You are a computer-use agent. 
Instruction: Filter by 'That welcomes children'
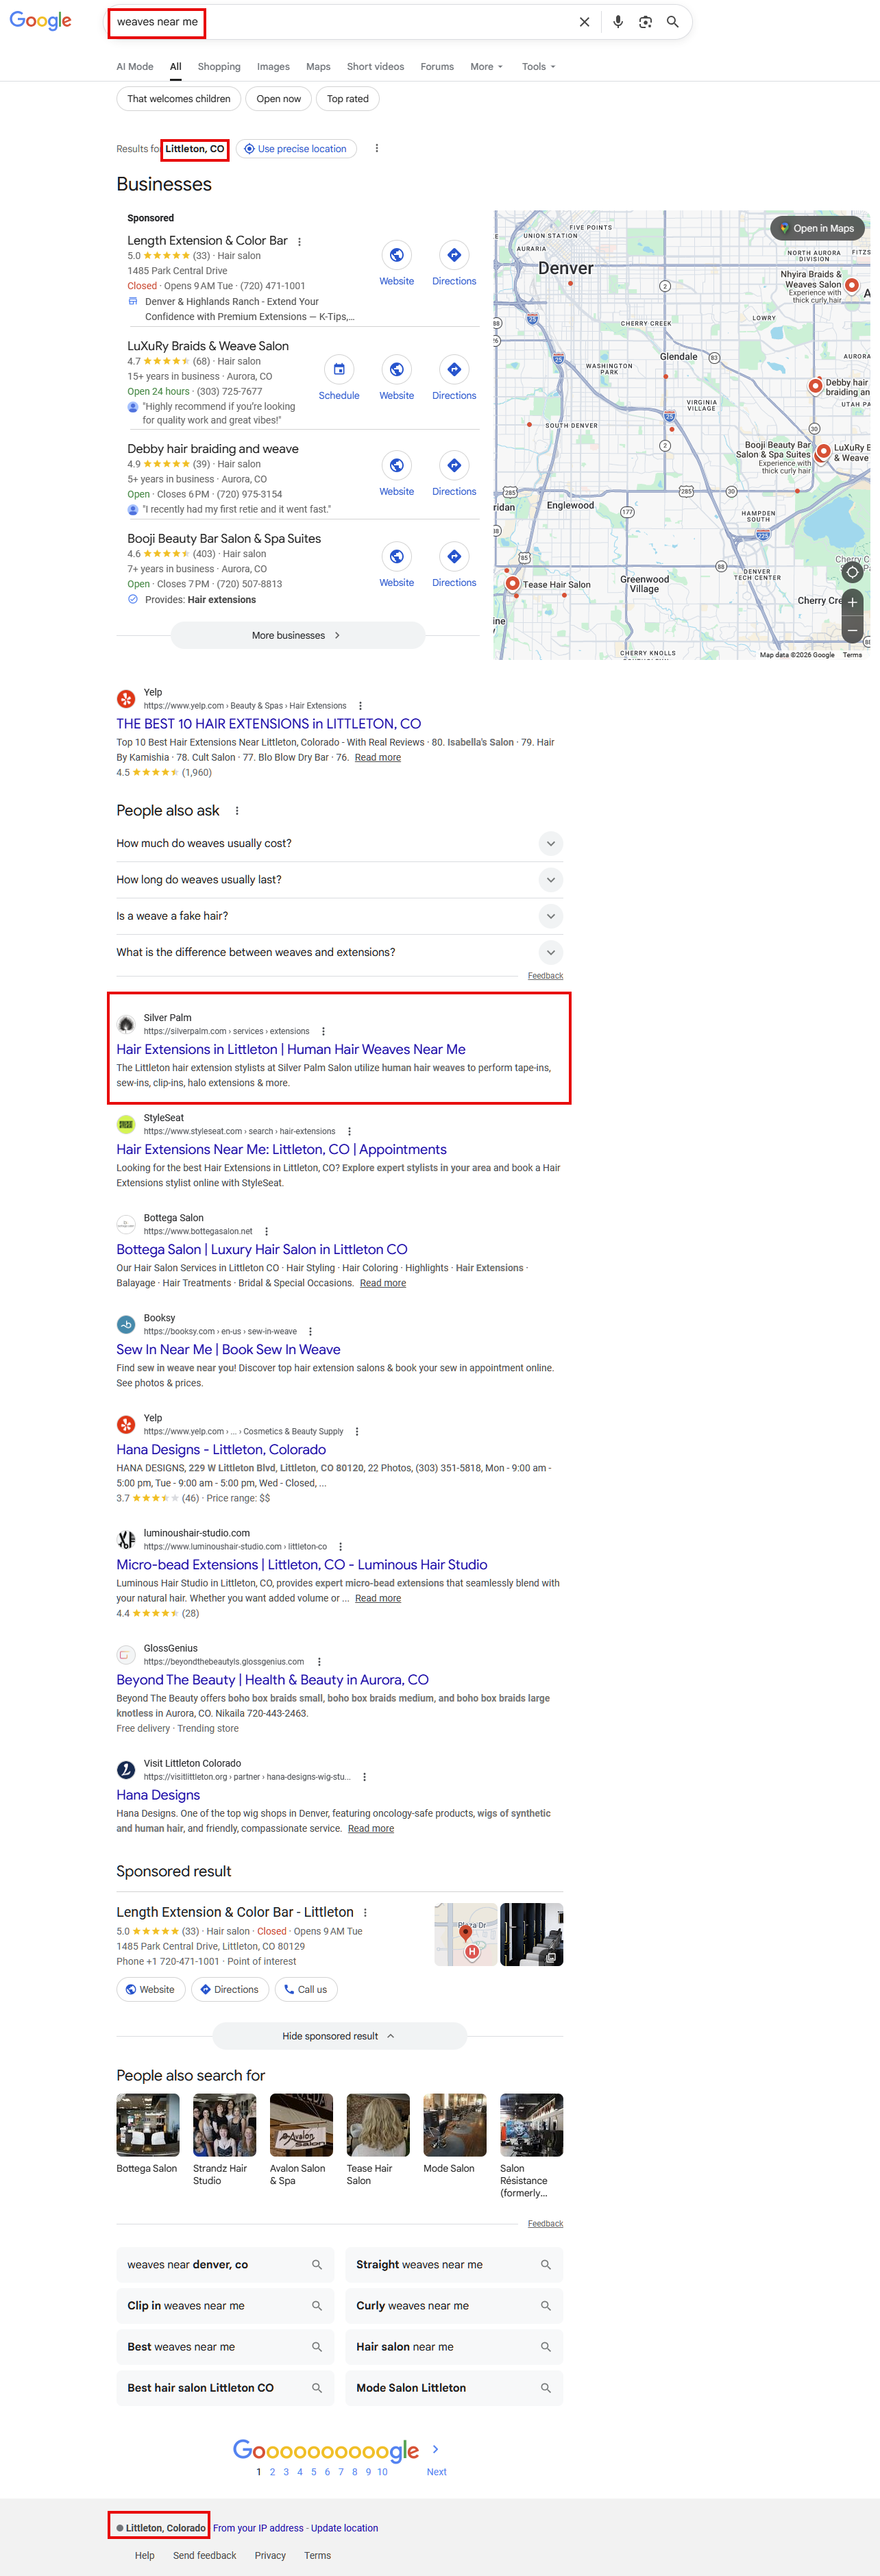click(x=178, y=99)
